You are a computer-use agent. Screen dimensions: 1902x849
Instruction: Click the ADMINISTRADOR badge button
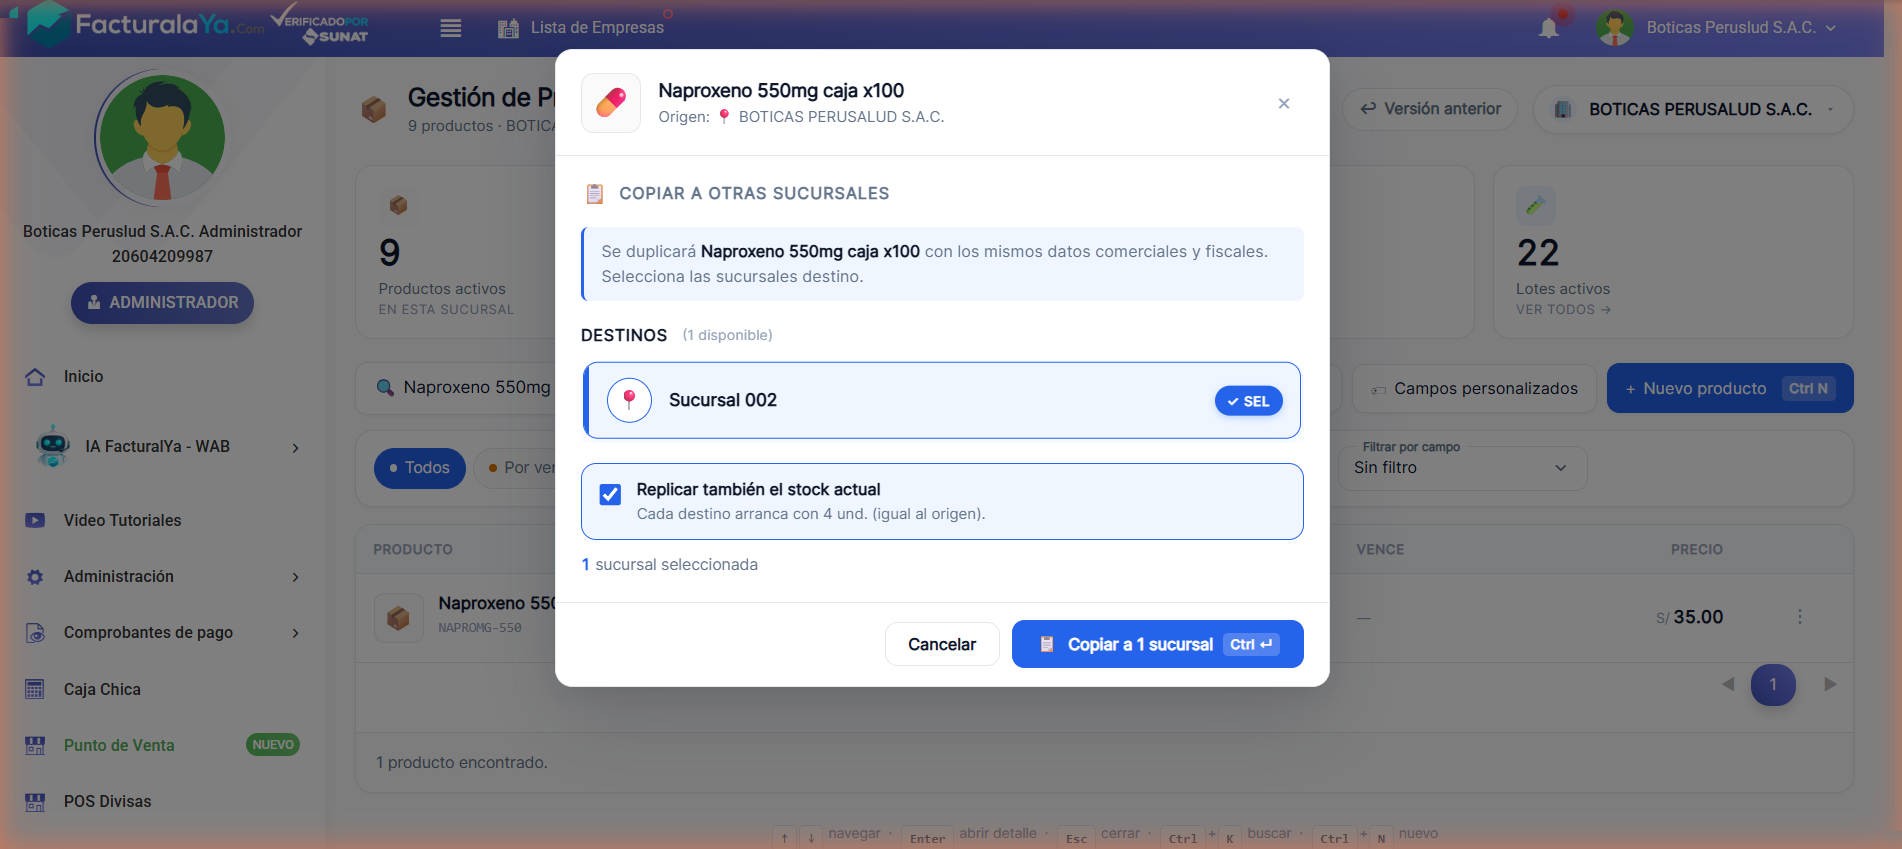pos(162,302)
